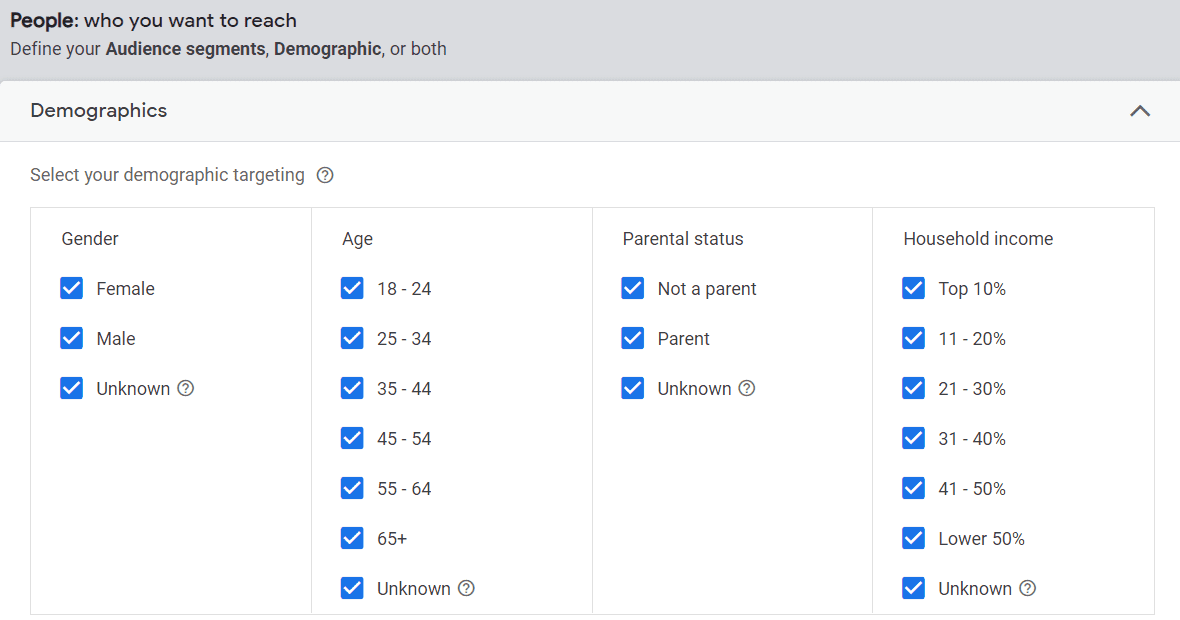Deselect Lower 50% household income
1180x620 pixels.
click(x=914, y=538)
